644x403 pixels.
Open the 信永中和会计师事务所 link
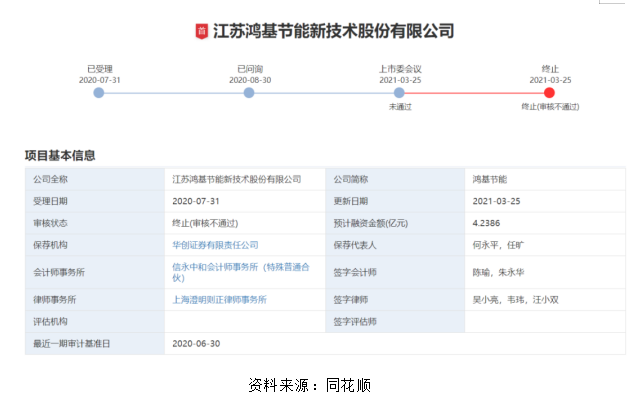click(x=241, y=272)
